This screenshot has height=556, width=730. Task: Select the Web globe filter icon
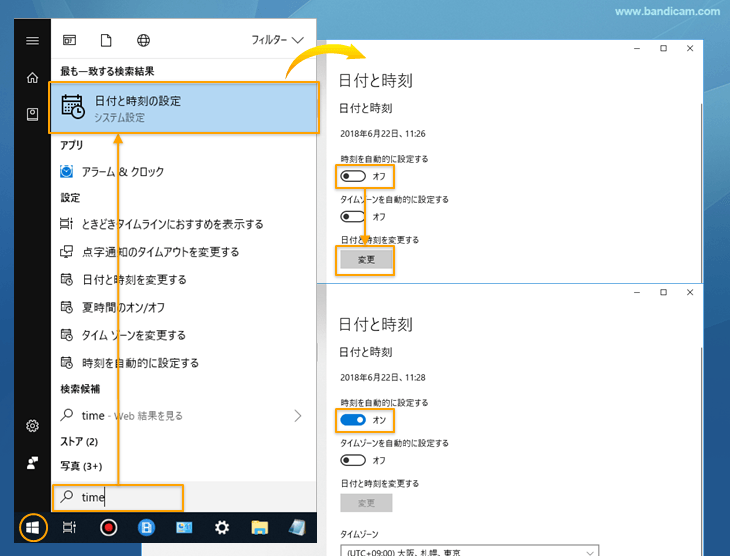tap(144, 41)
